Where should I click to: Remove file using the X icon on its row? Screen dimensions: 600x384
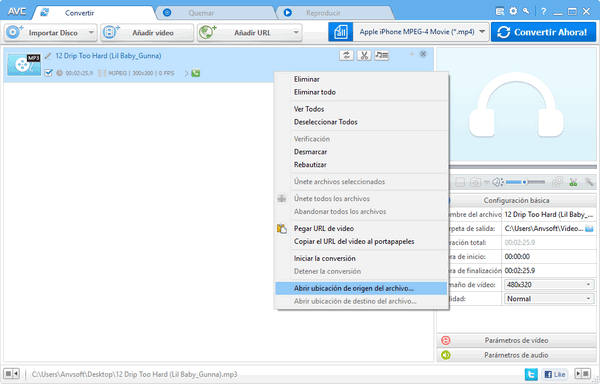tap(423, 54)
